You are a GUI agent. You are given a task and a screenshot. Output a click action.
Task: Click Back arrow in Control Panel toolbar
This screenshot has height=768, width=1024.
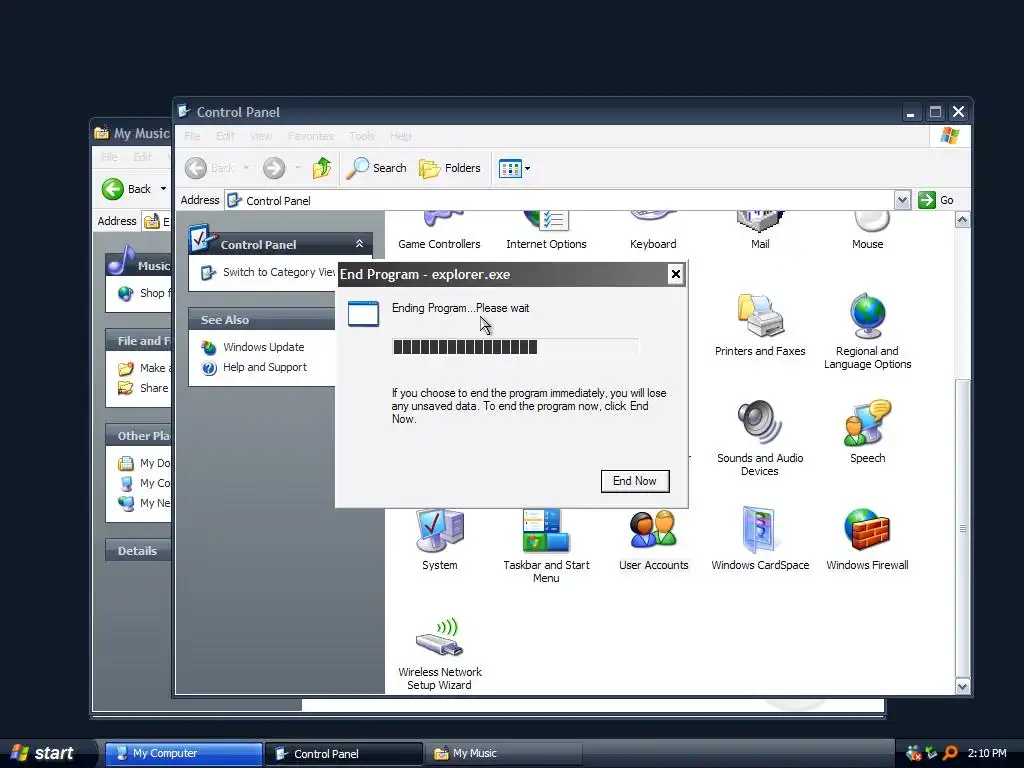pyautogui.click(x=209, y=168)
